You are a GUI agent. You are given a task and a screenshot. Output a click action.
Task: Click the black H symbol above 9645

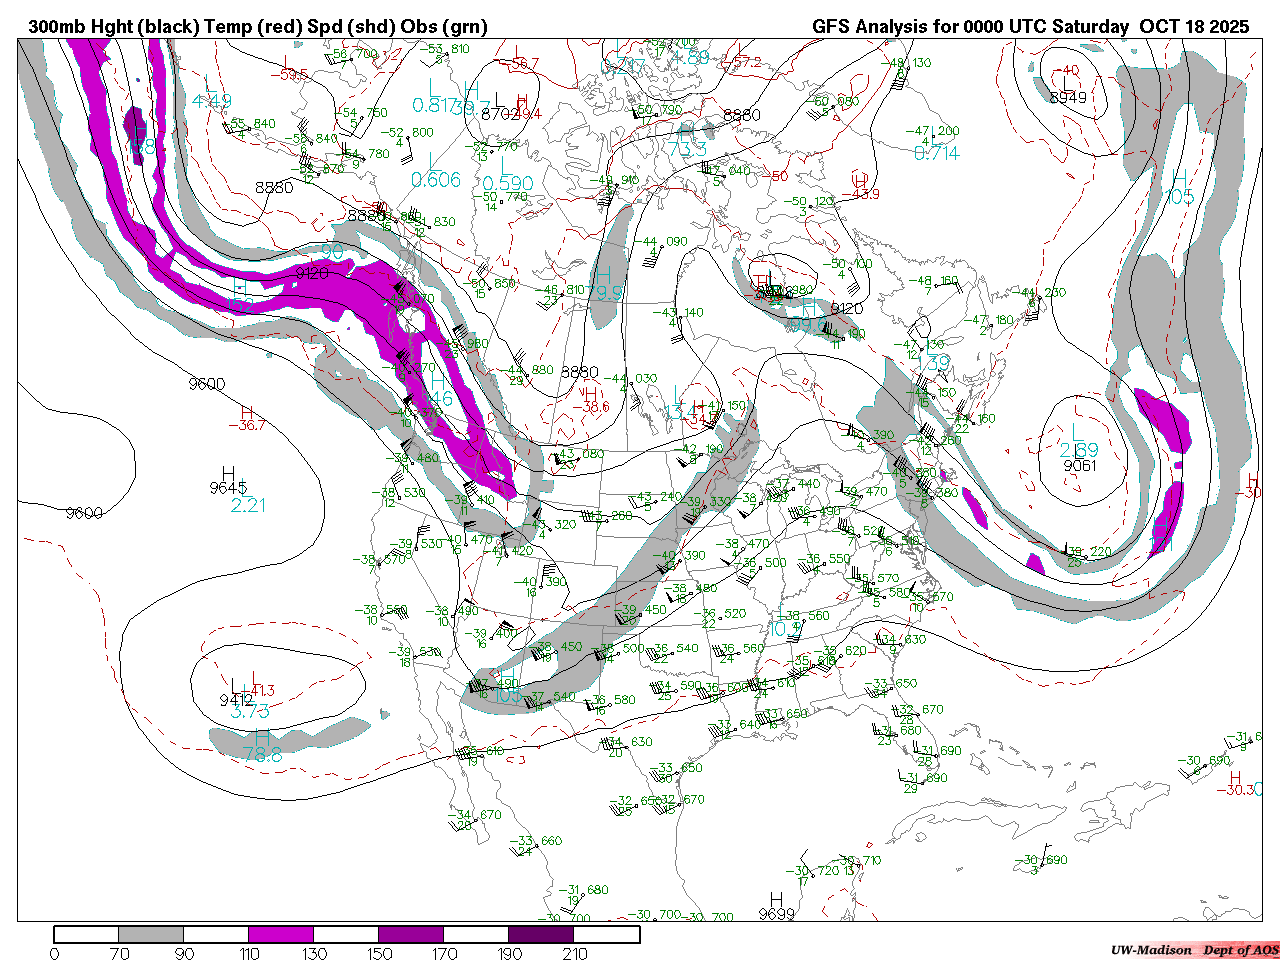pyautogui.click(x=228, y=473)
